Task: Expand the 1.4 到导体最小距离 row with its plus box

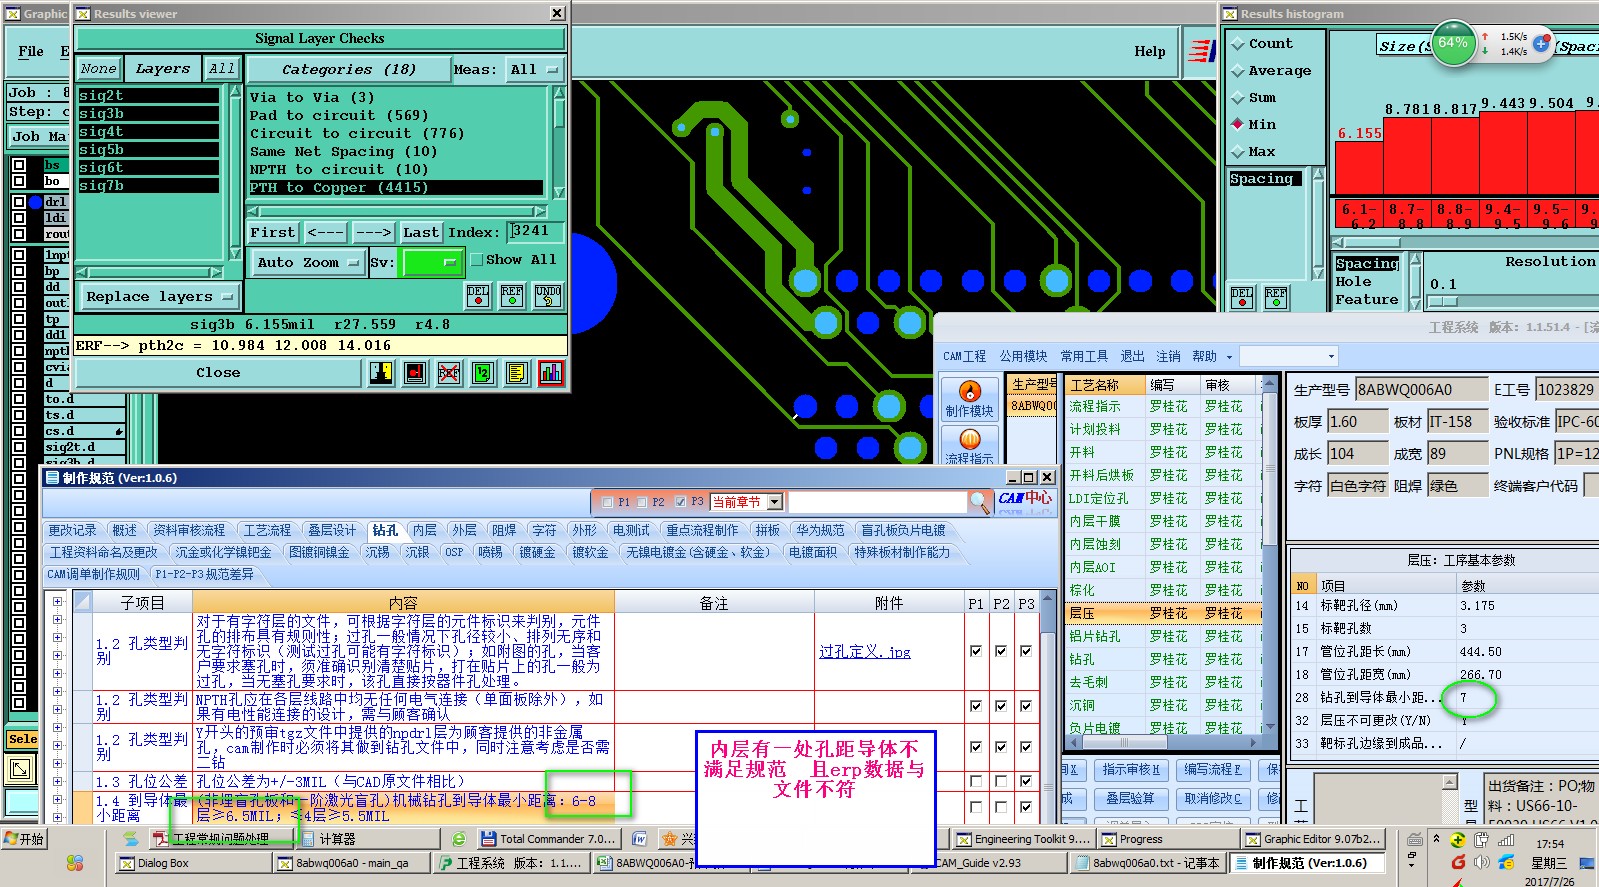Action: point(57,799)
